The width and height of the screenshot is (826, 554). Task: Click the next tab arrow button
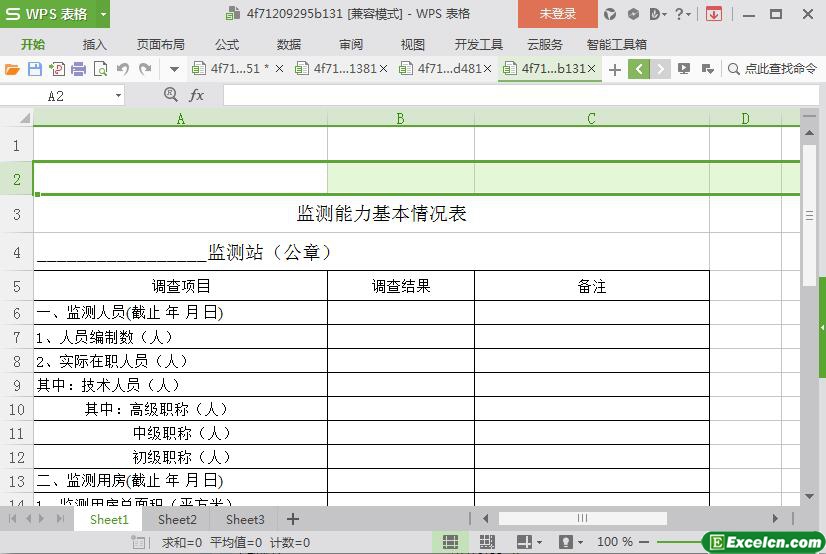pos(660,69)
